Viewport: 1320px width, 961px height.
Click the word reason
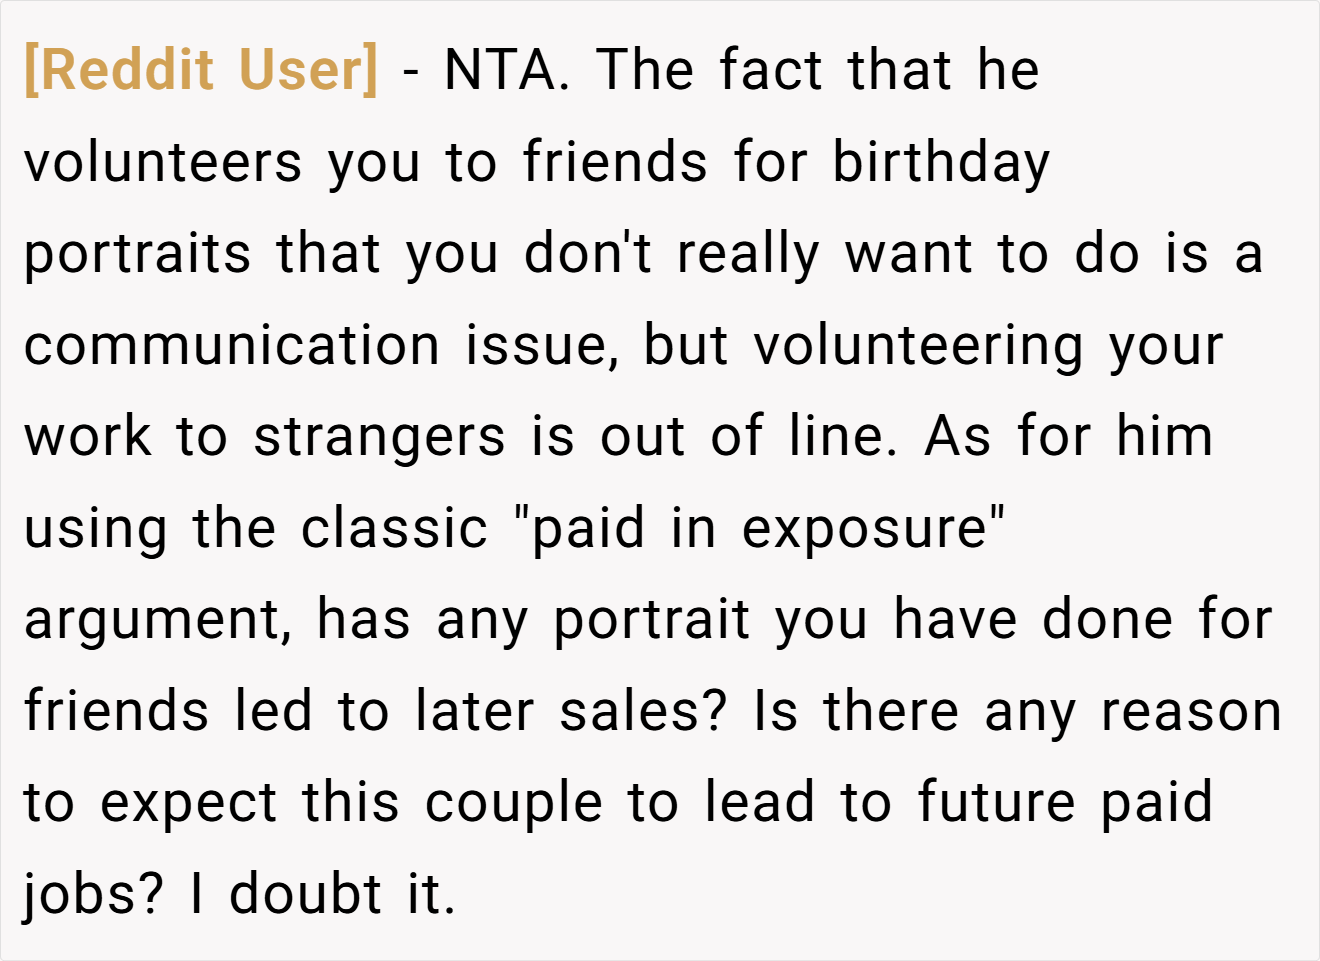point(1191,713)
